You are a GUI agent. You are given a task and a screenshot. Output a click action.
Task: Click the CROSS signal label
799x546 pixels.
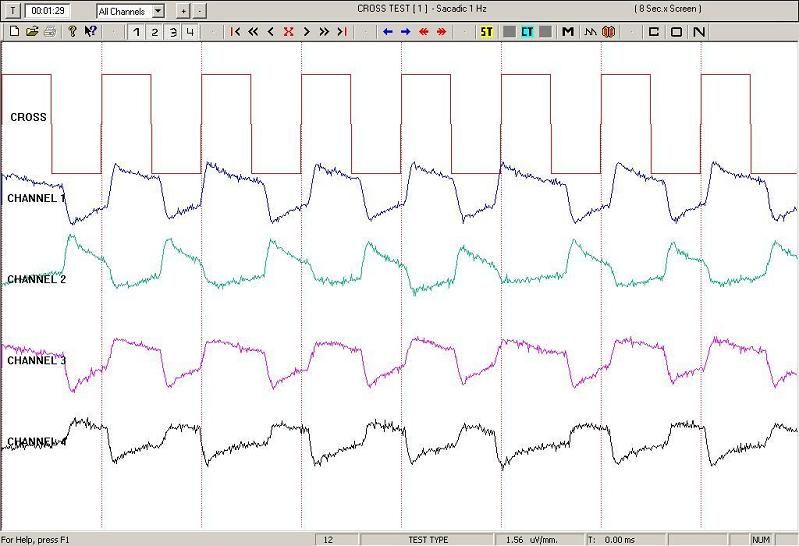[x=28, y=117]
